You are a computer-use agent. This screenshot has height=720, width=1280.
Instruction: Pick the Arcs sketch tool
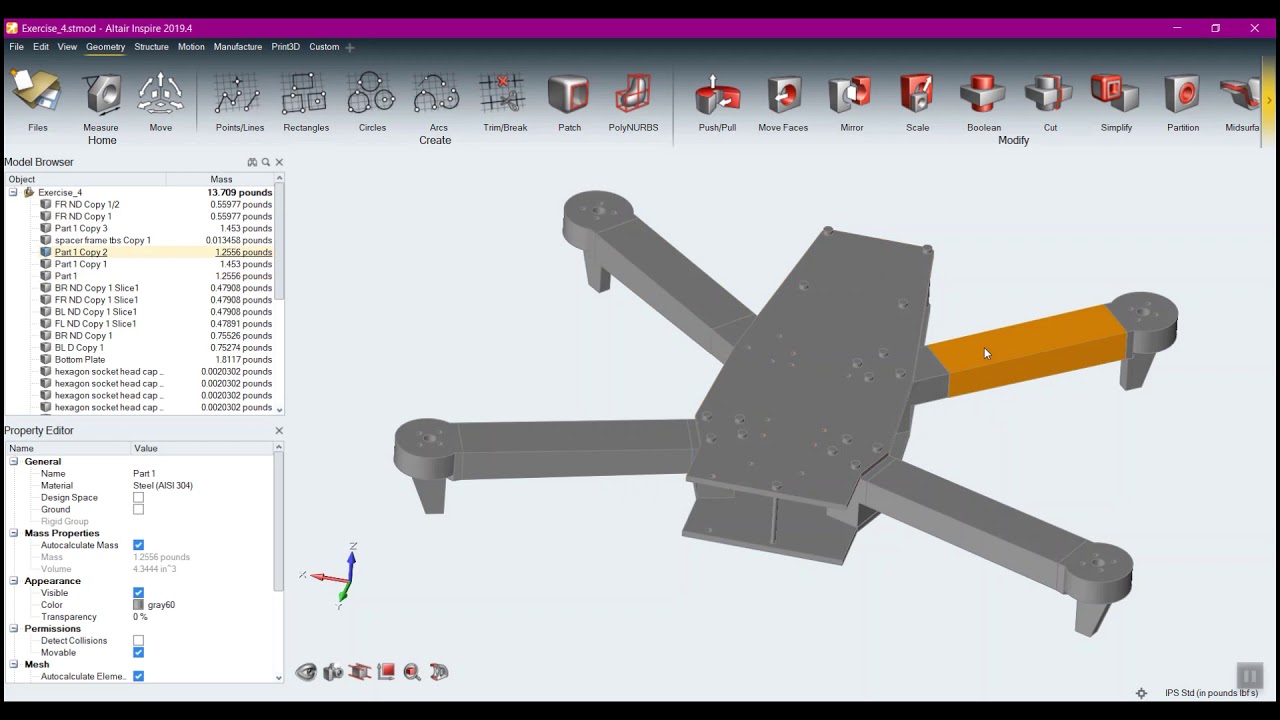pyautogui.click(x=437, y=101)
